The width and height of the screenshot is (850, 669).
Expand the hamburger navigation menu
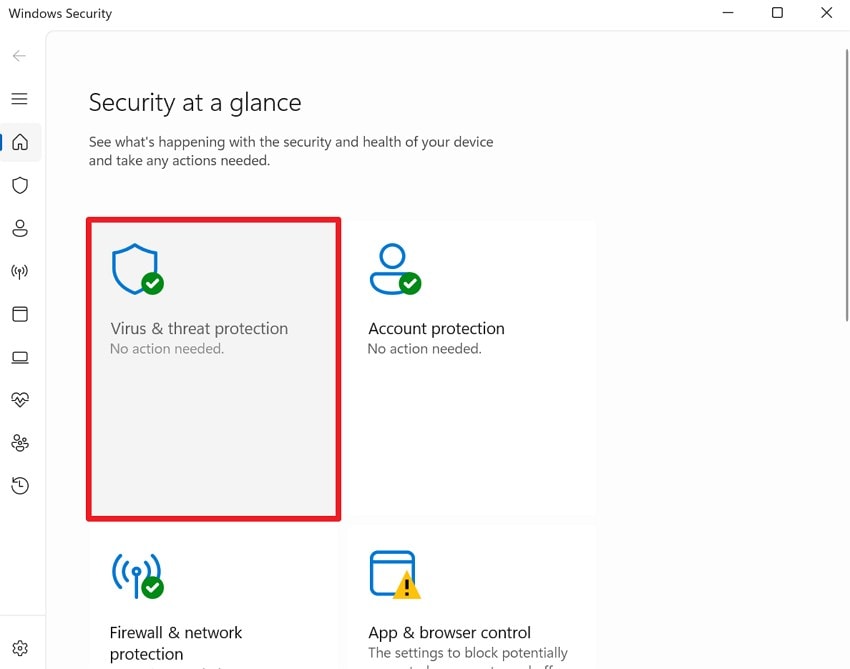point(20,99)
